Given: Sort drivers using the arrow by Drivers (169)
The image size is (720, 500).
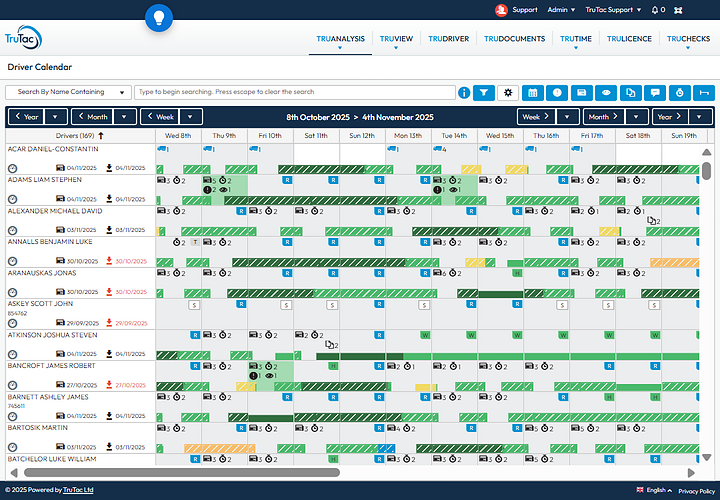Looking at the screenshot, I should (x=101, y=135).
